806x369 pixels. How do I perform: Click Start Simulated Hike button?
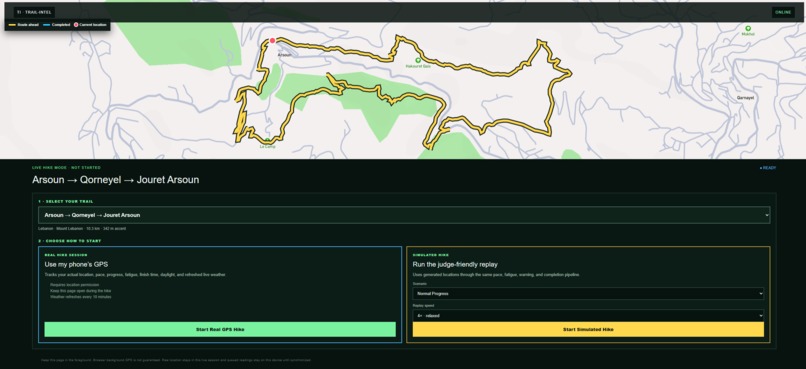click(x=588, y=329)
